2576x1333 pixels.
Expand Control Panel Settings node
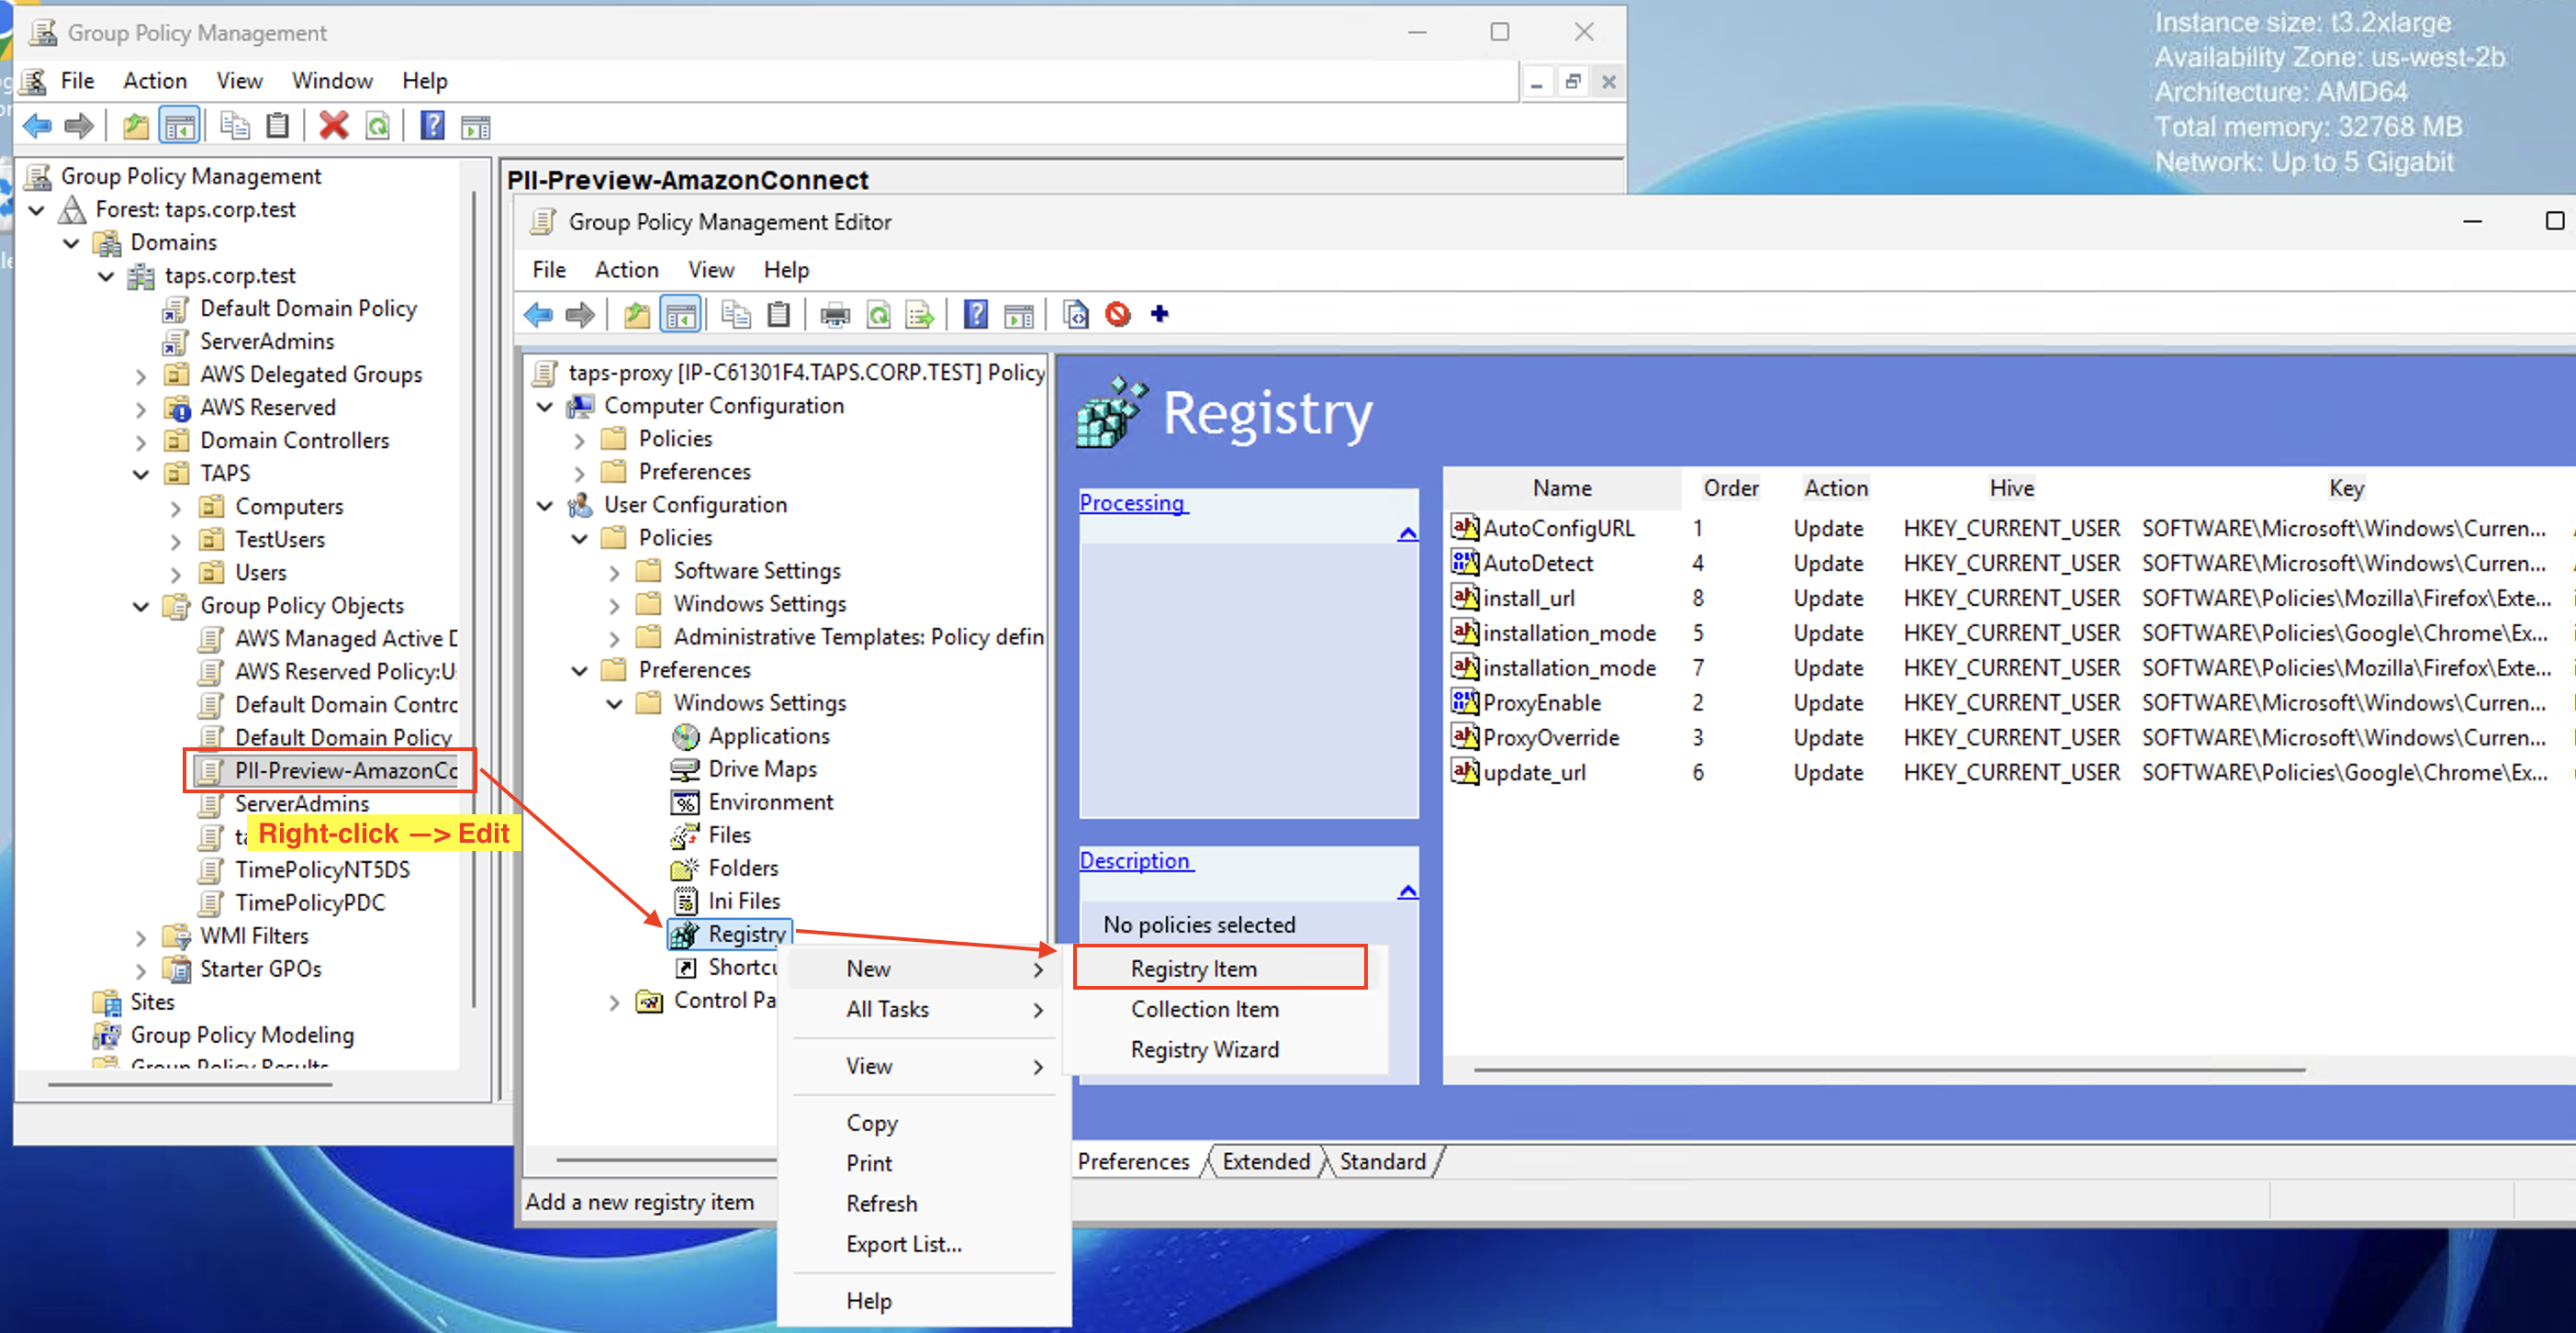click(614, 1002)
